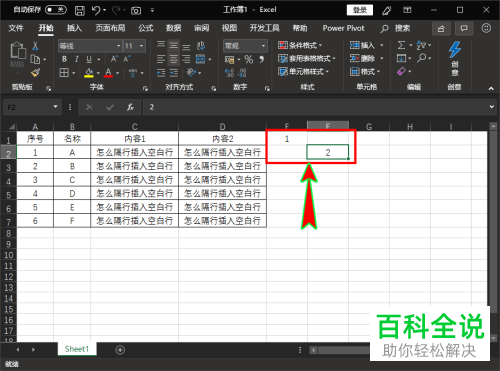Click the New Sheet plus button
The height and width of the screenshot is (371, 500).
pos(120,350)
